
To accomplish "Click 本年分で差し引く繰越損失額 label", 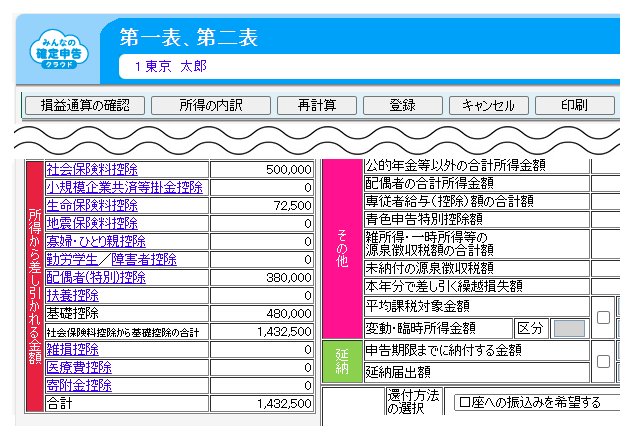I will (444, 286).
